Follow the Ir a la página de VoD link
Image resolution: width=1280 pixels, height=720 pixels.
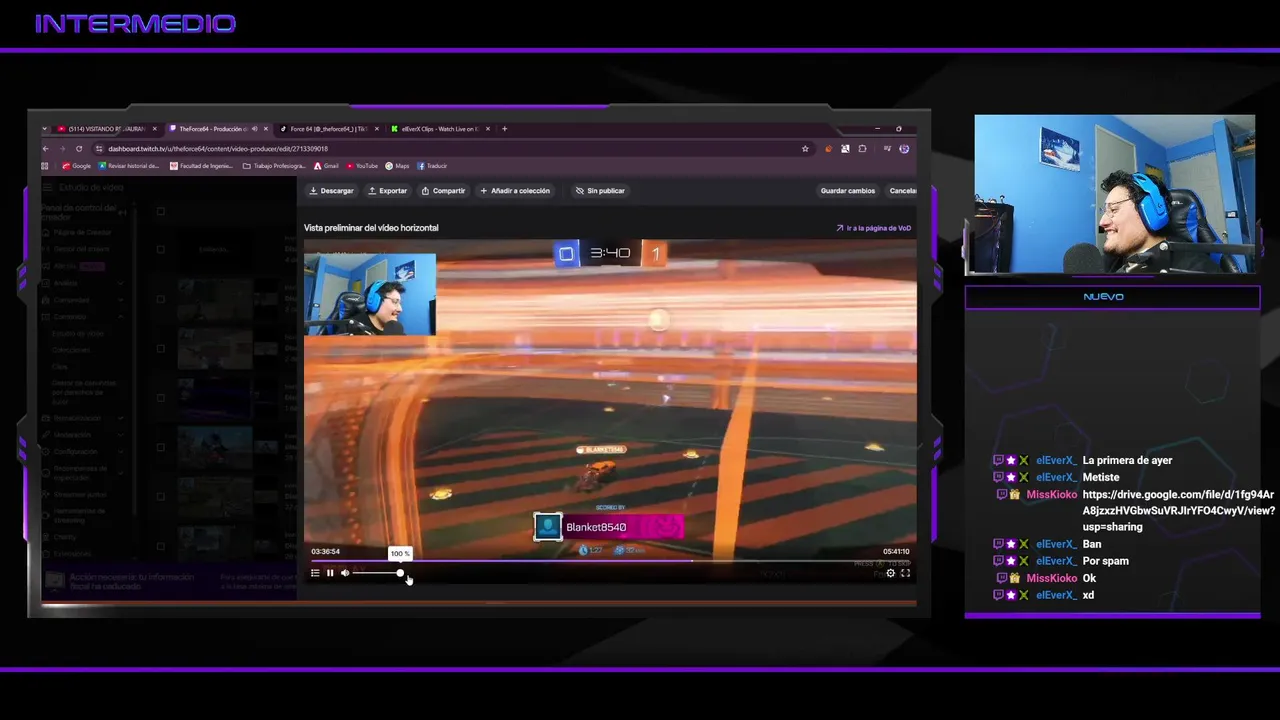click(x=873, y=228)
